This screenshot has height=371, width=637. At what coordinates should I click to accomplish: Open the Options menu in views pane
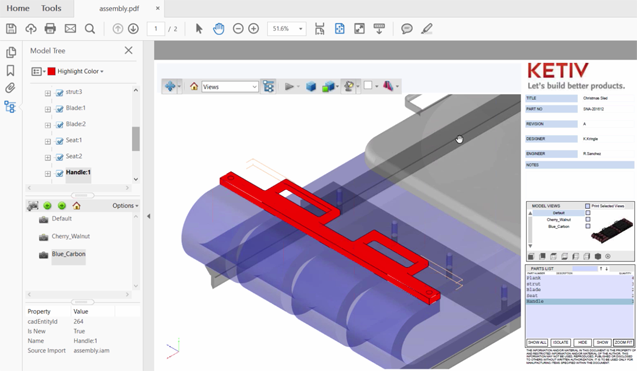(125, 206)
